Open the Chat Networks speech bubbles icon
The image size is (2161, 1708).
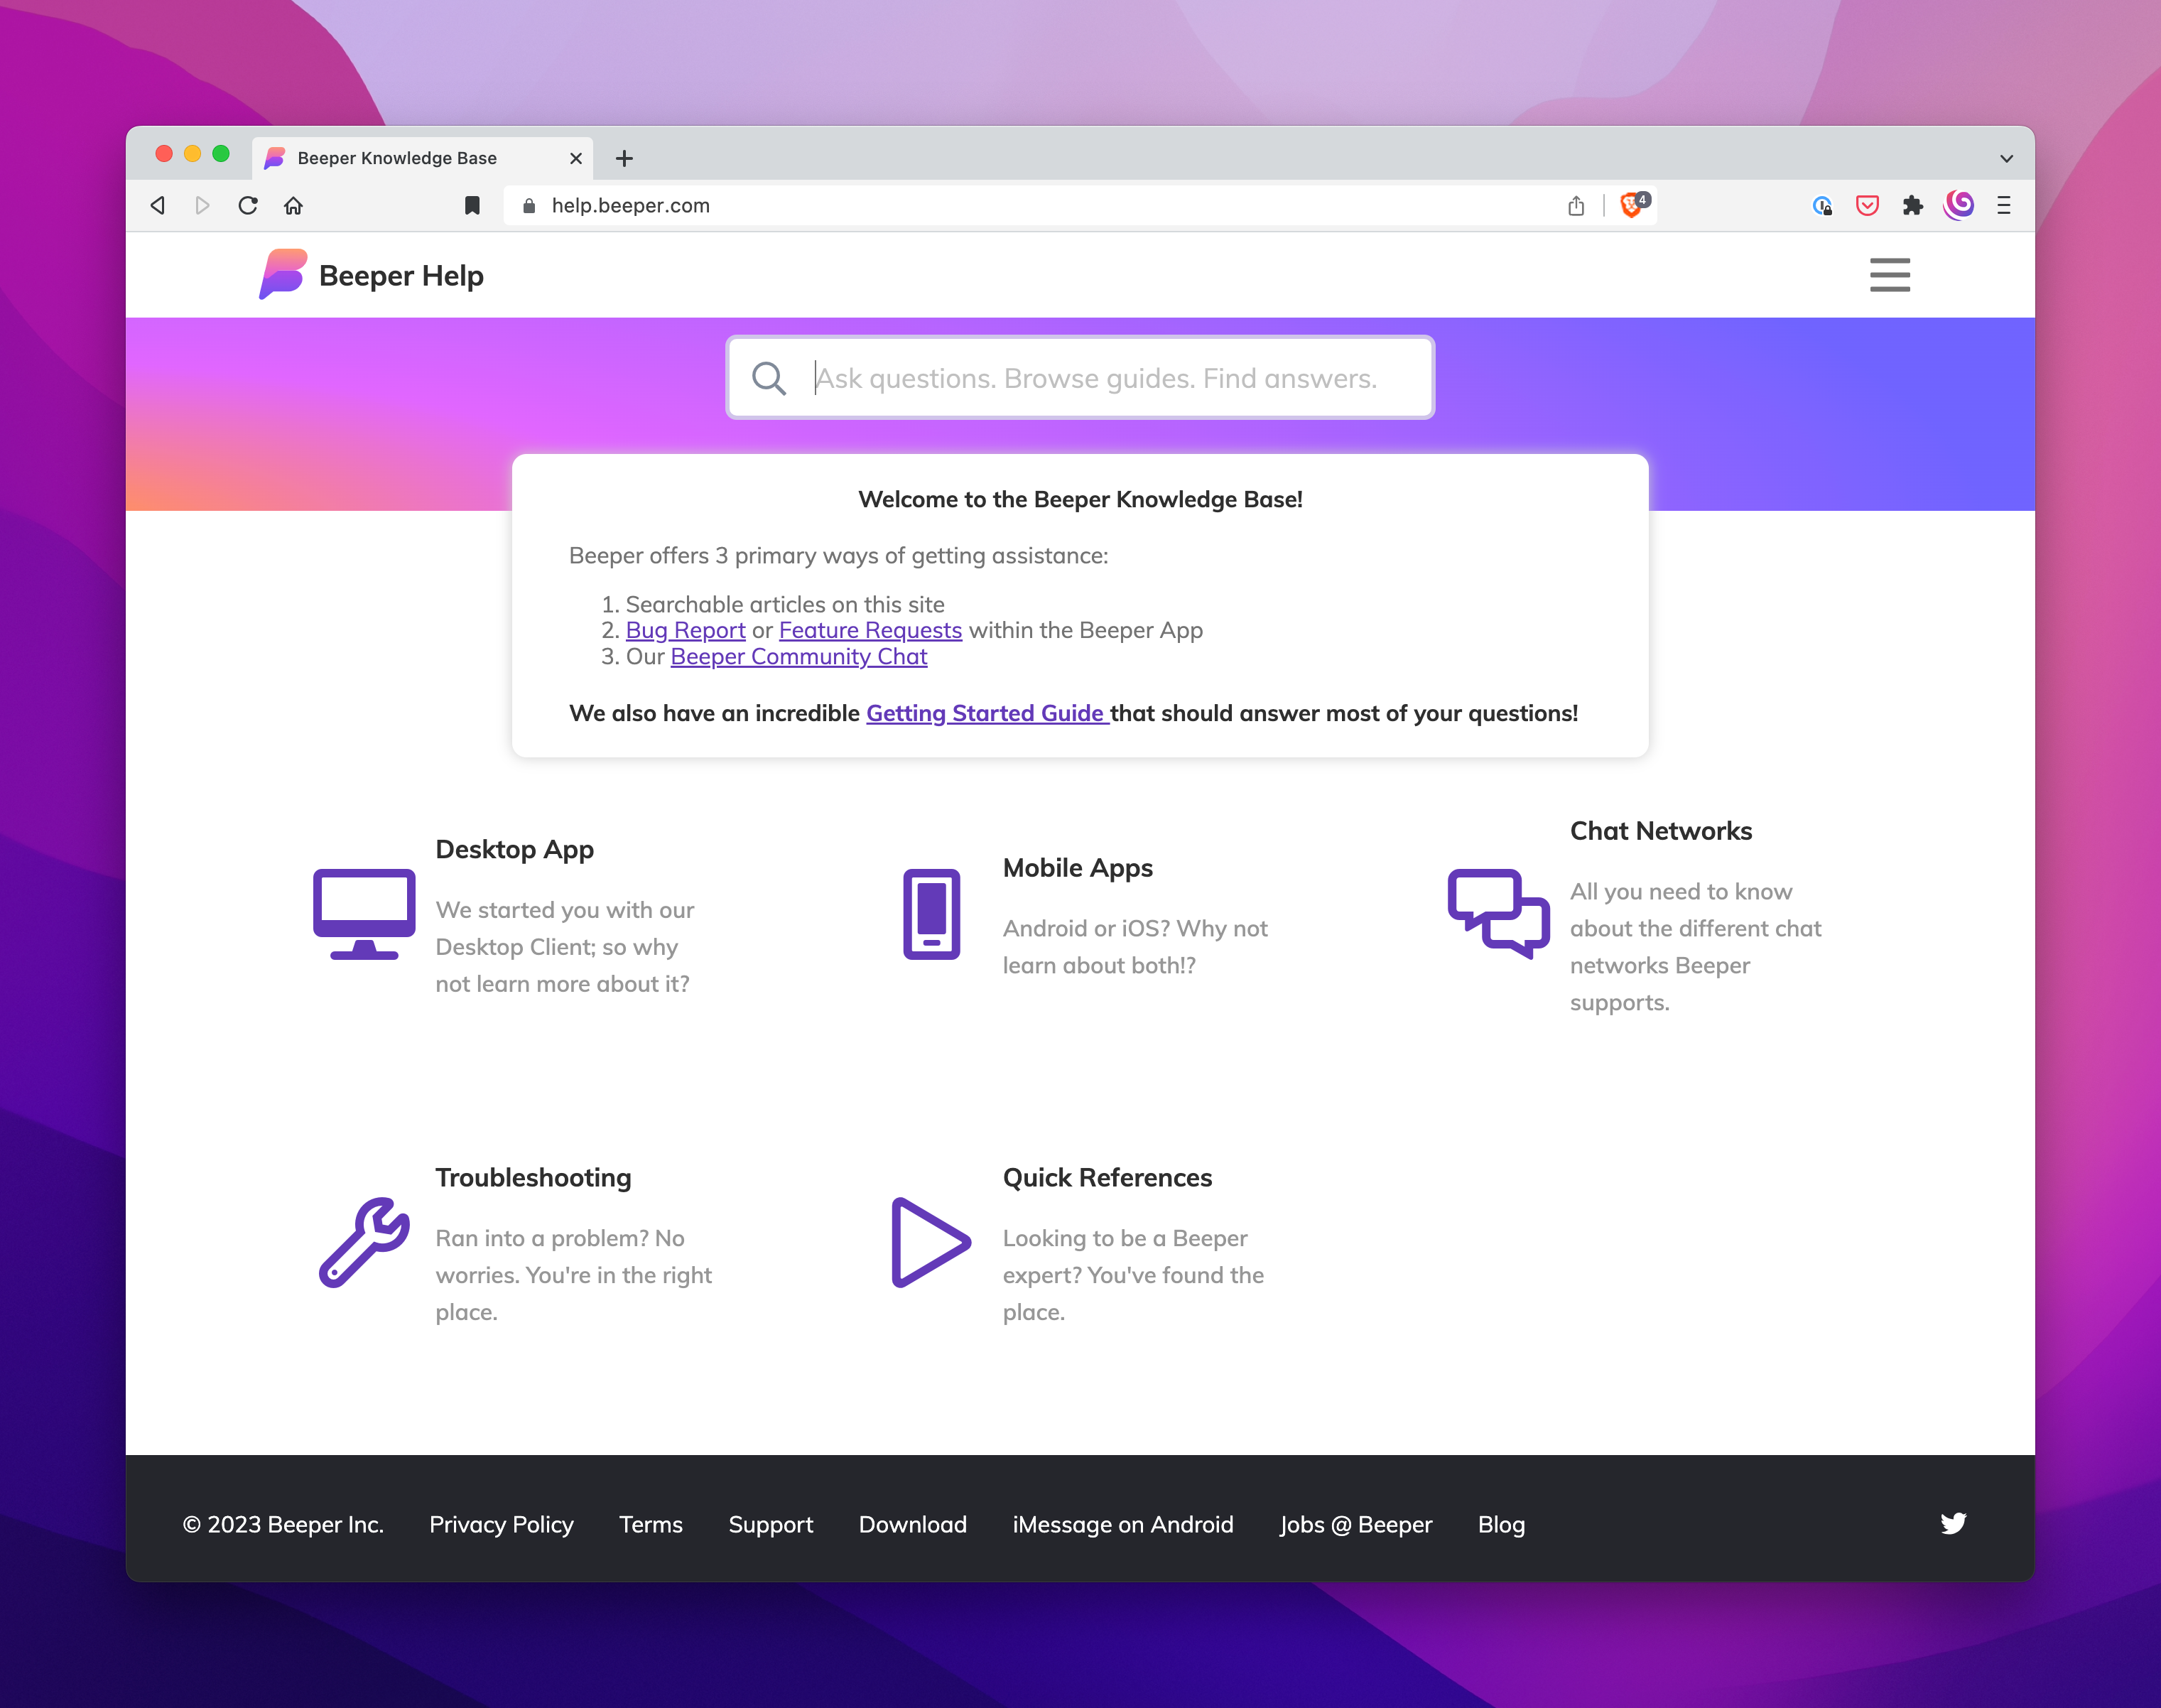tap(1498, 914)
